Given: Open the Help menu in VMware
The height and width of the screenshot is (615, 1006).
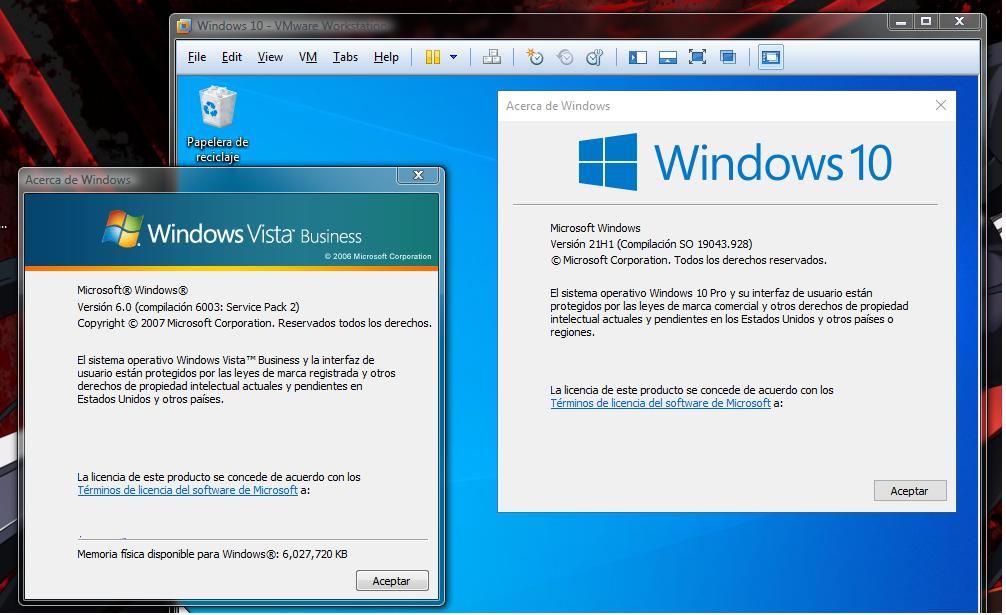Looking at the screenshot, I should tap(386, 57).
